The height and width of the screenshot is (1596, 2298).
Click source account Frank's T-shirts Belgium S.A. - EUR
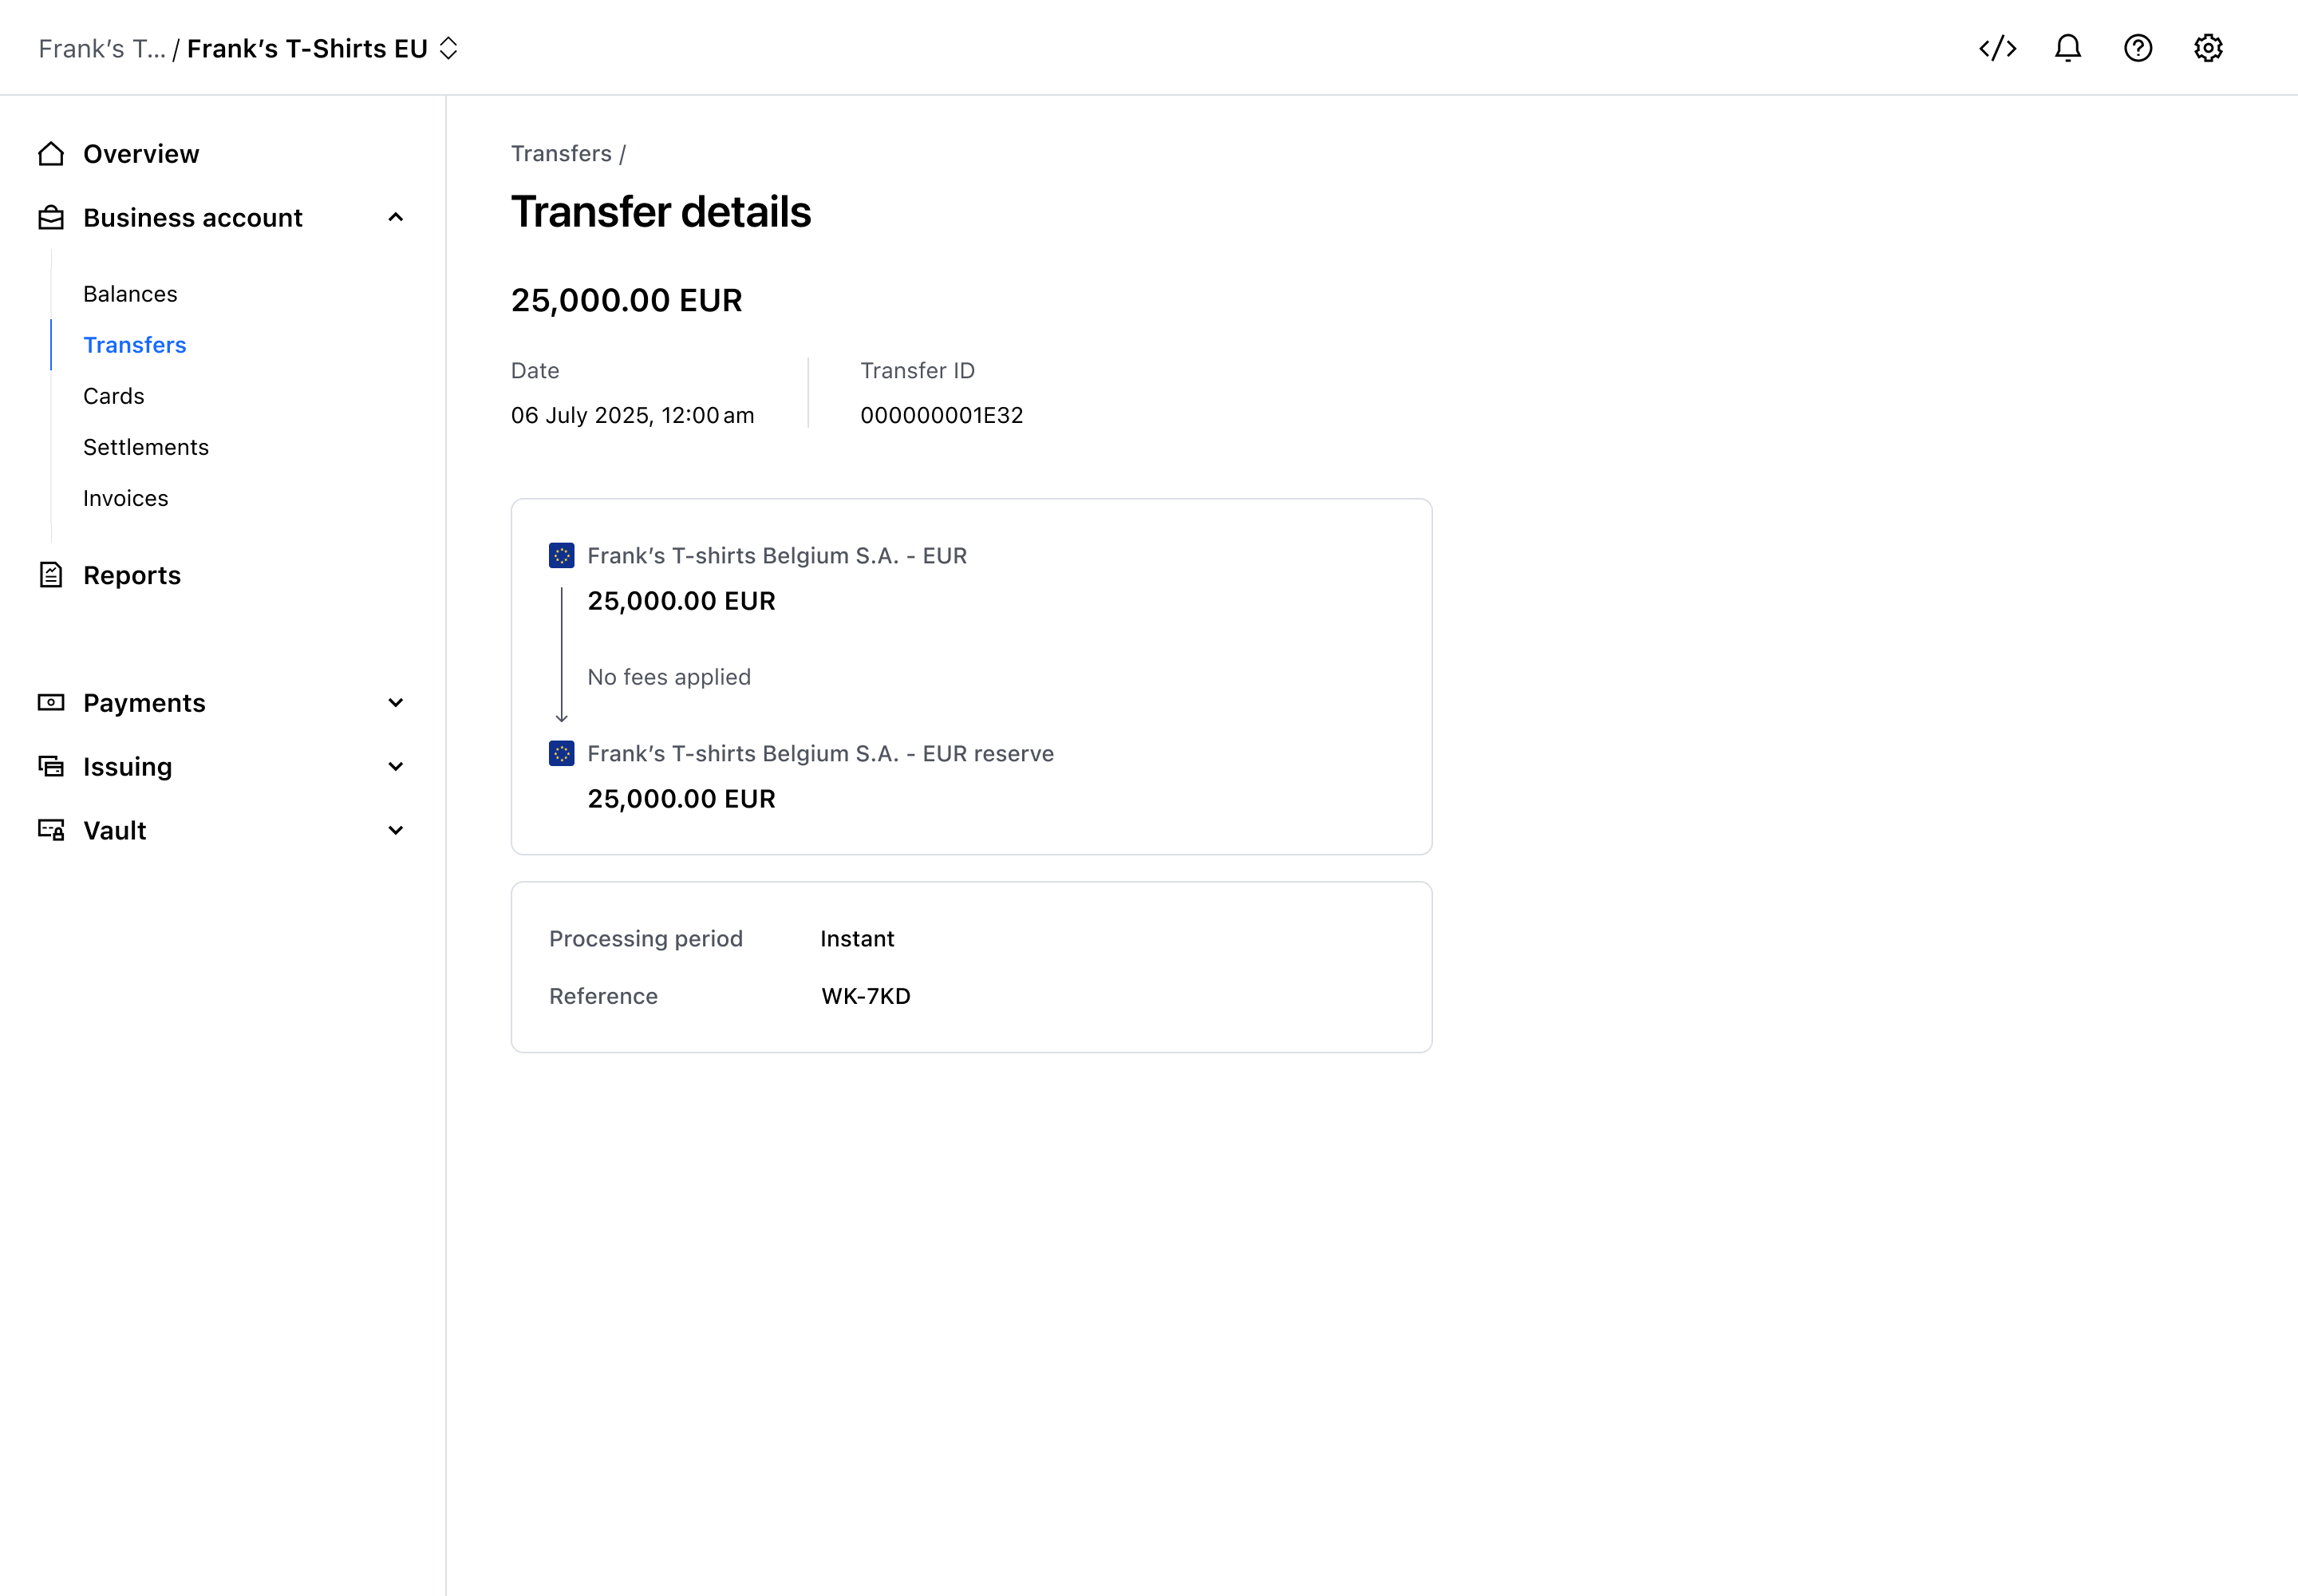[x=777, y=556]
